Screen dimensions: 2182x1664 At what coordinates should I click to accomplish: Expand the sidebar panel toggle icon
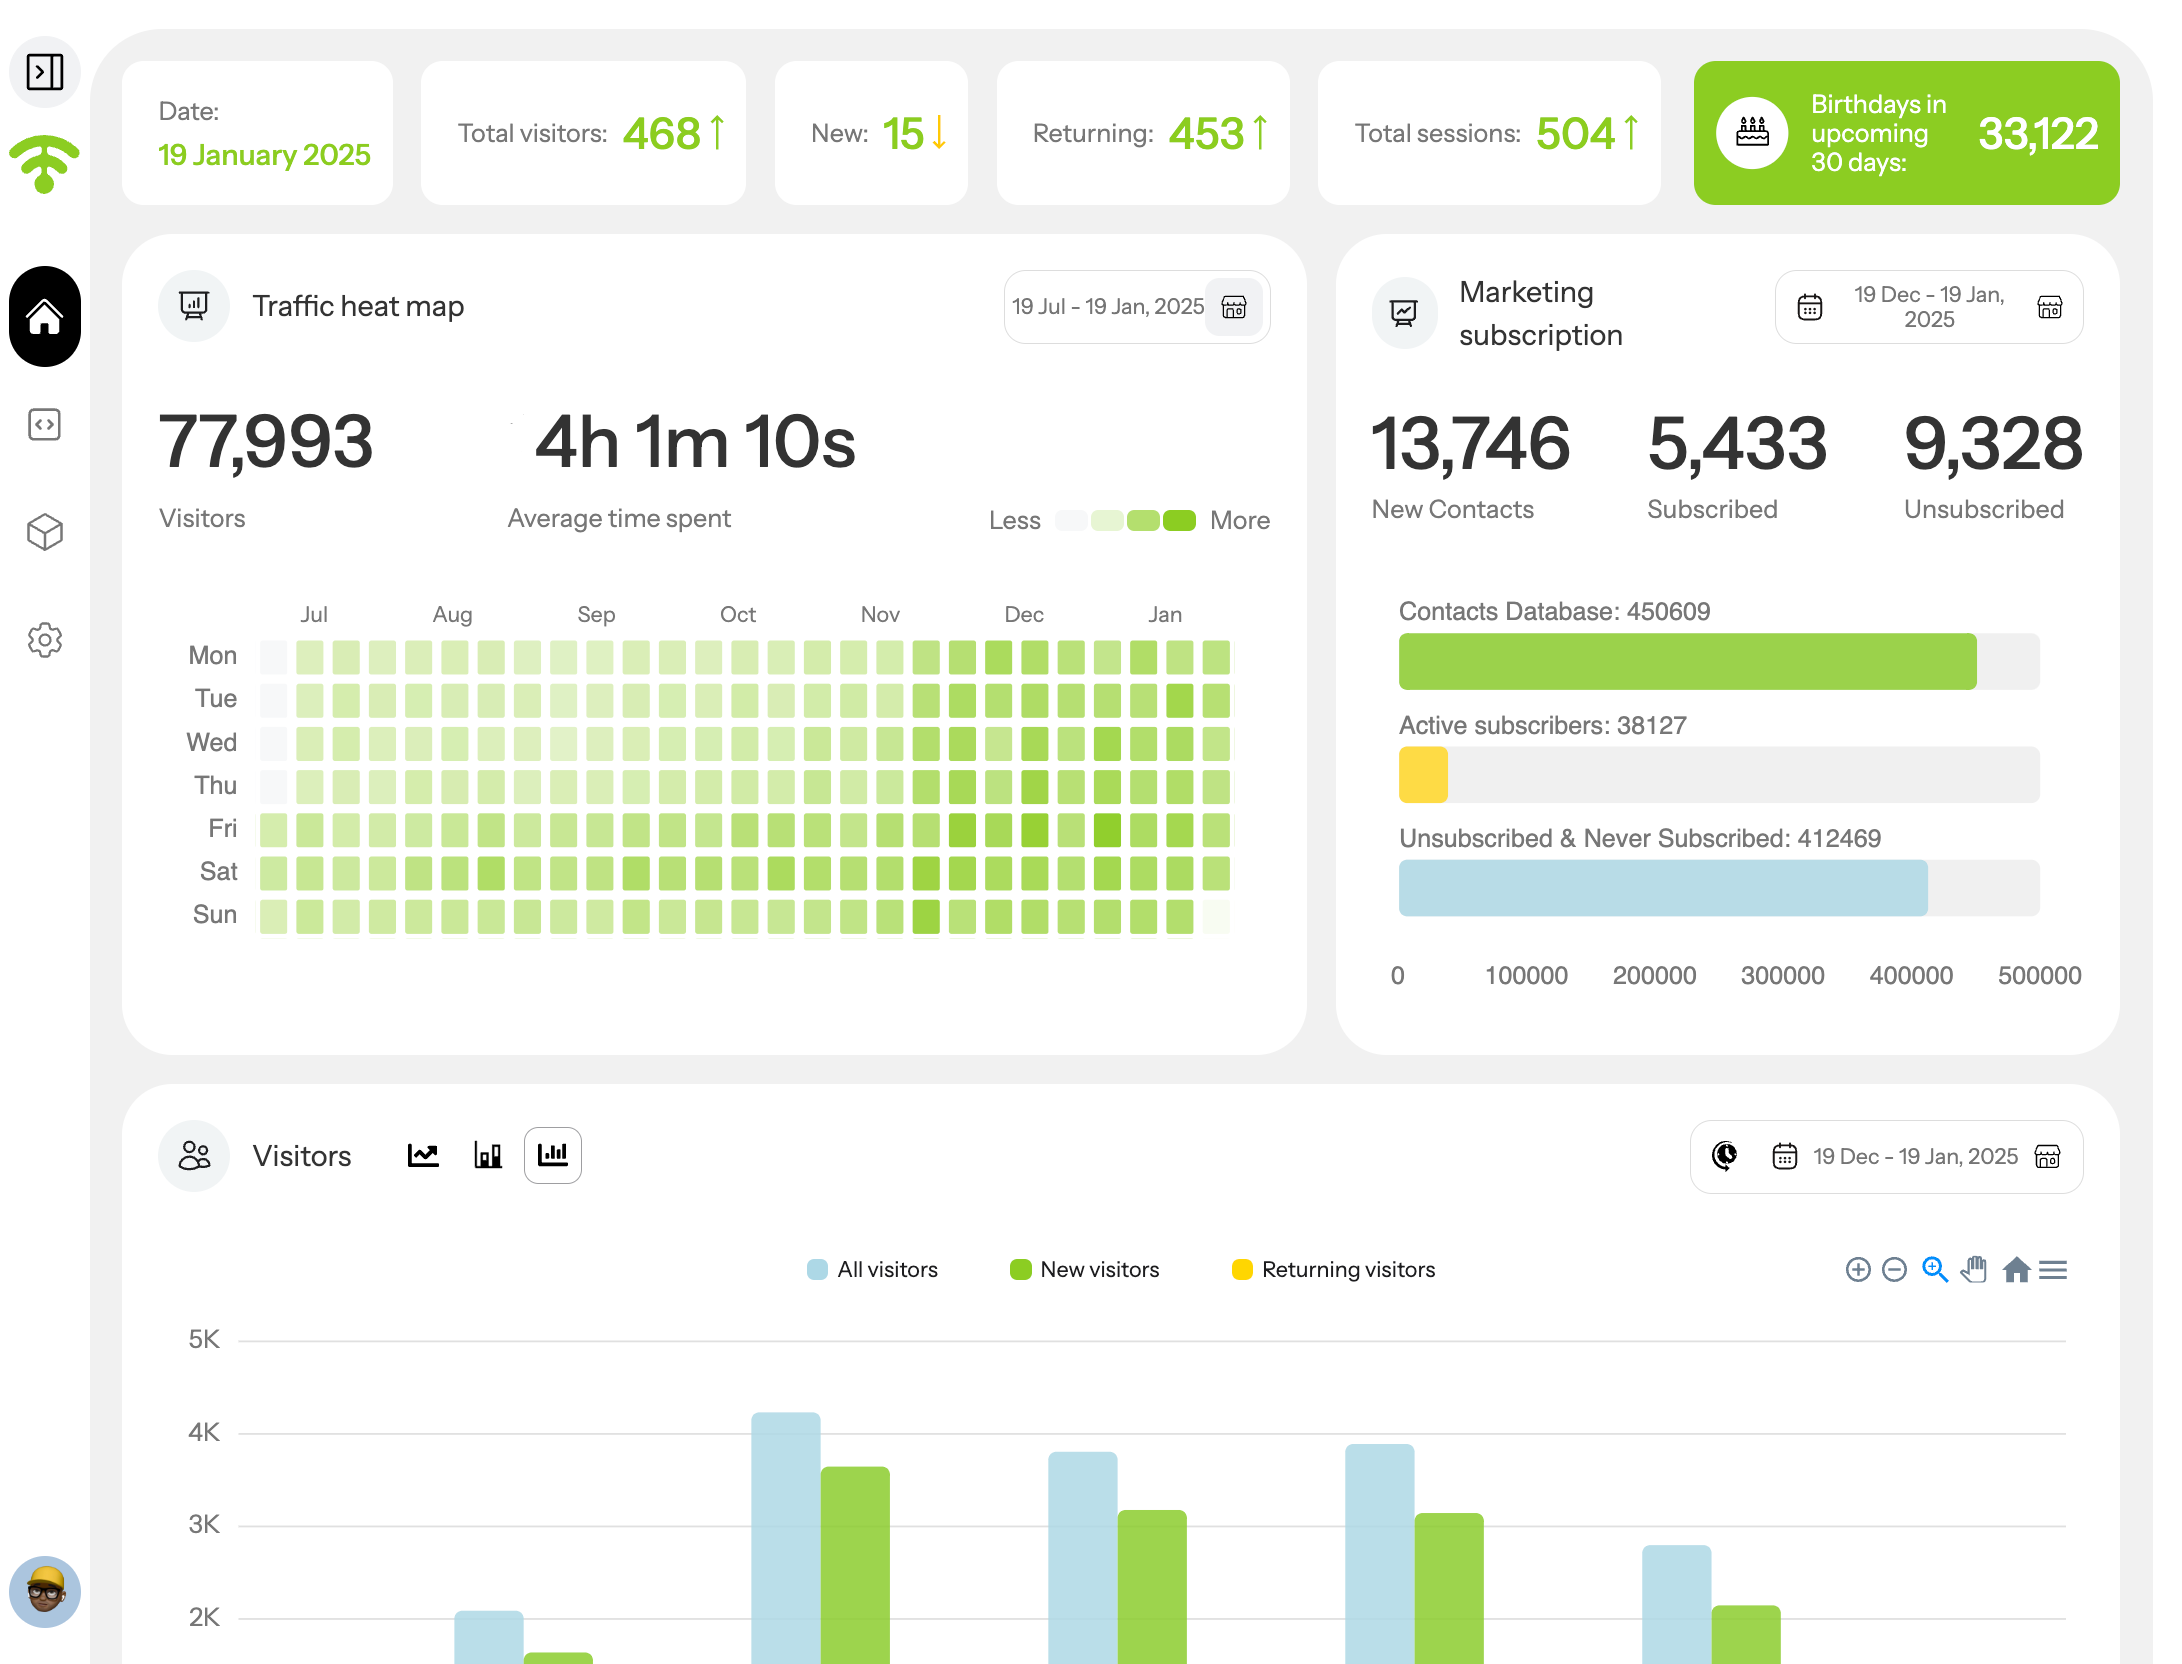point(45,72)
